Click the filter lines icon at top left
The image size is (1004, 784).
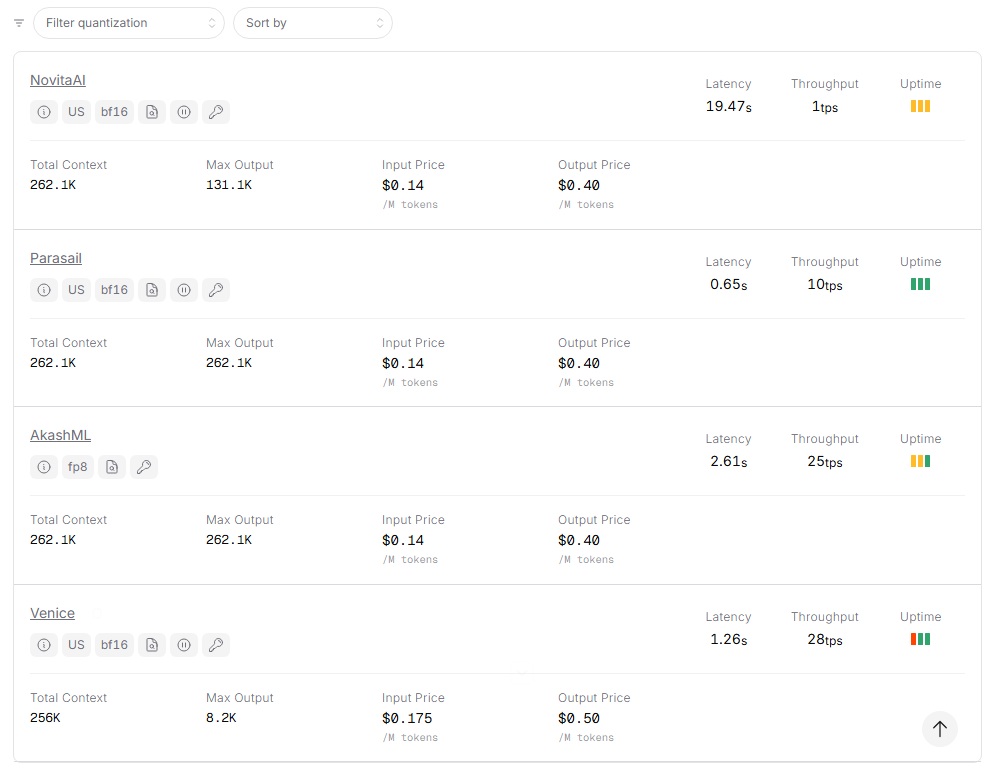tap(19, 23)
